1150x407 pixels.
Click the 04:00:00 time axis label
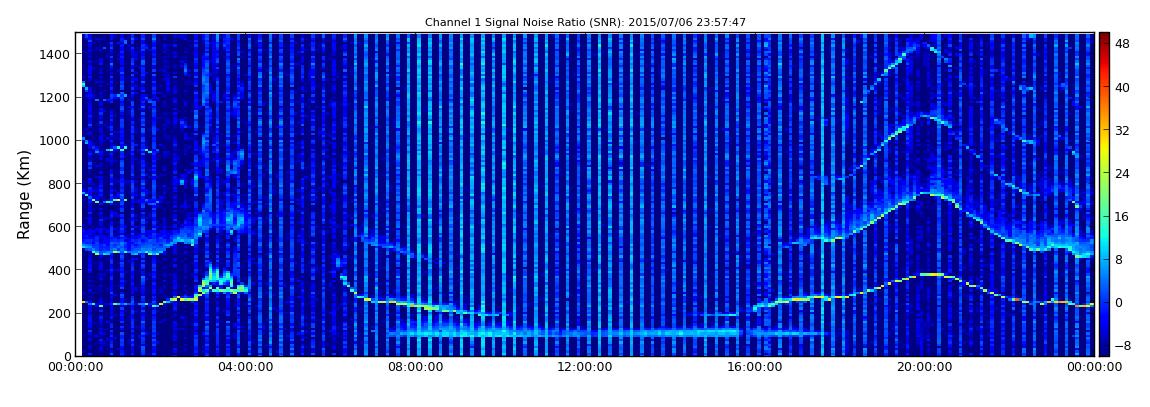point(245,367)
